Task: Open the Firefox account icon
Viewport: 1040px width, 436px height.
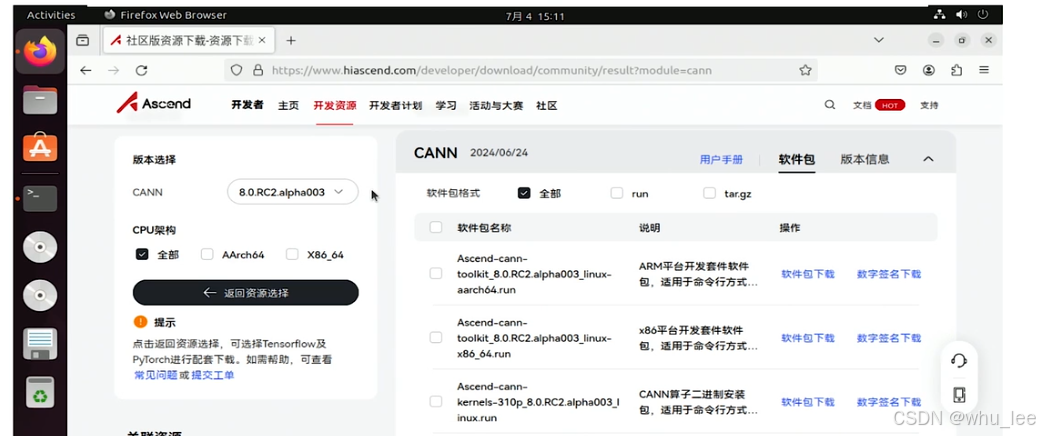Action: [x=929, y=70]
